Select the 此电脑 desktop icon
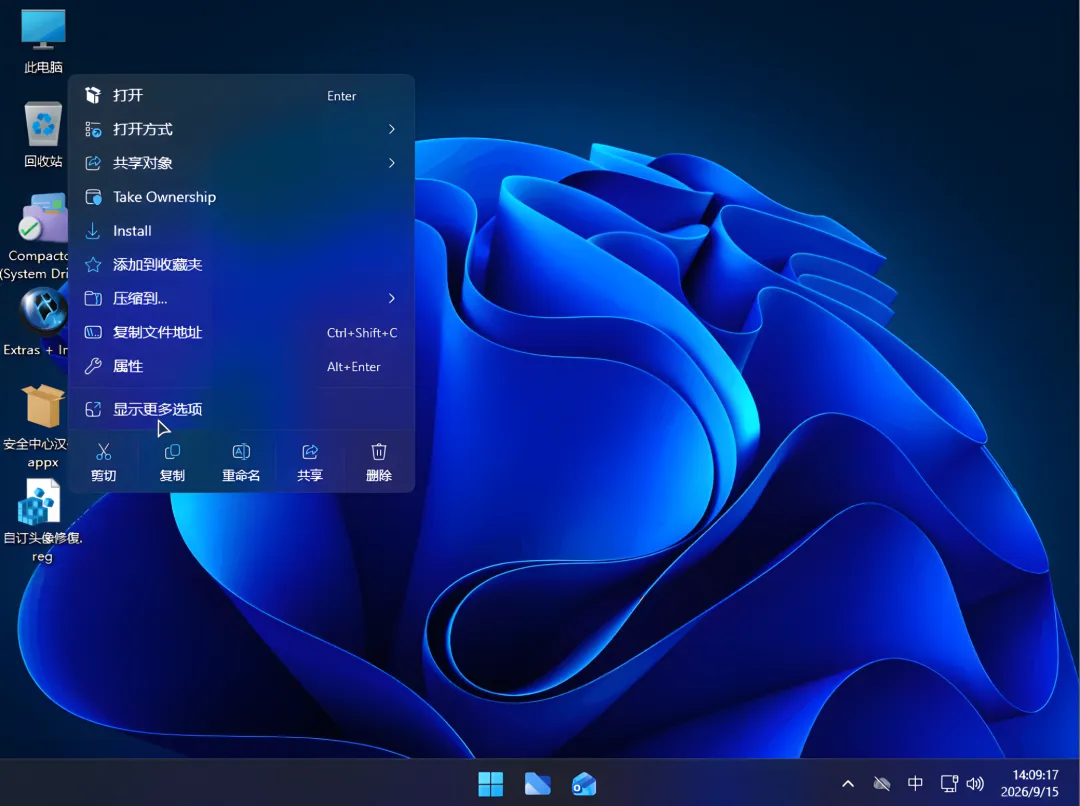 [43, 40]
